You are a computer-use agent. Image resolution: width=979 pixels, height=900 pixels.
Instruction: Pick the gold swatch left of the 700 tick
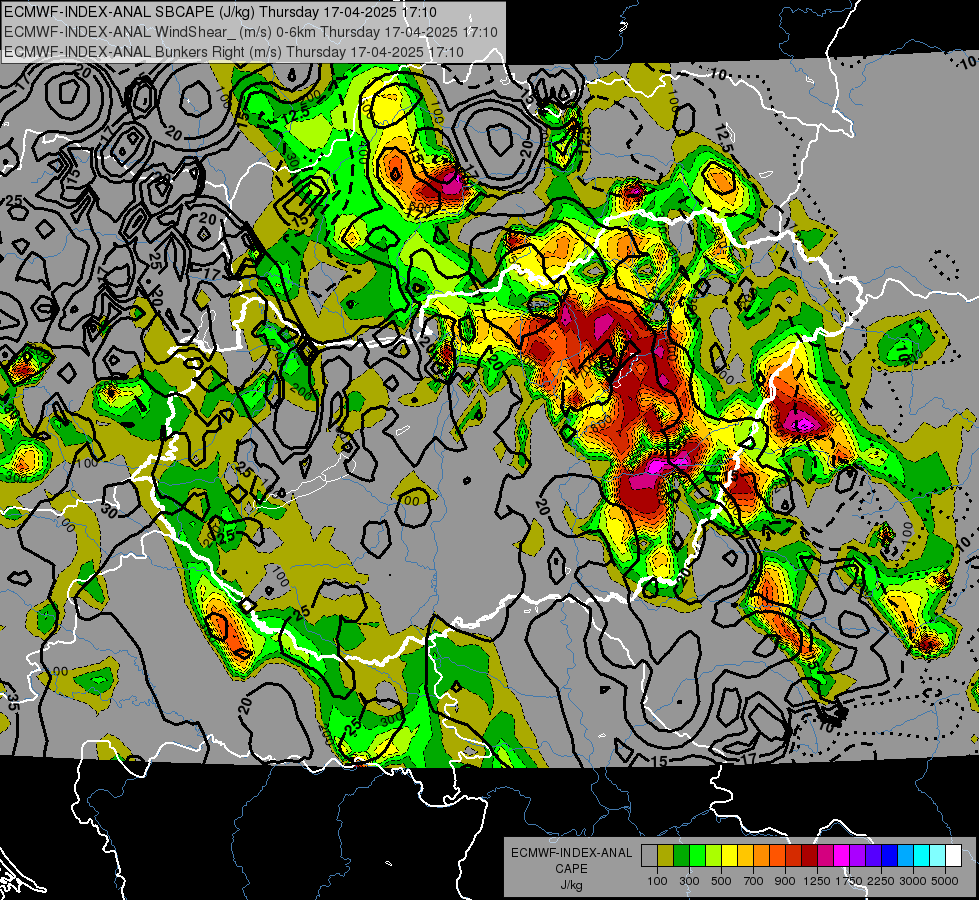coord(745,856)
